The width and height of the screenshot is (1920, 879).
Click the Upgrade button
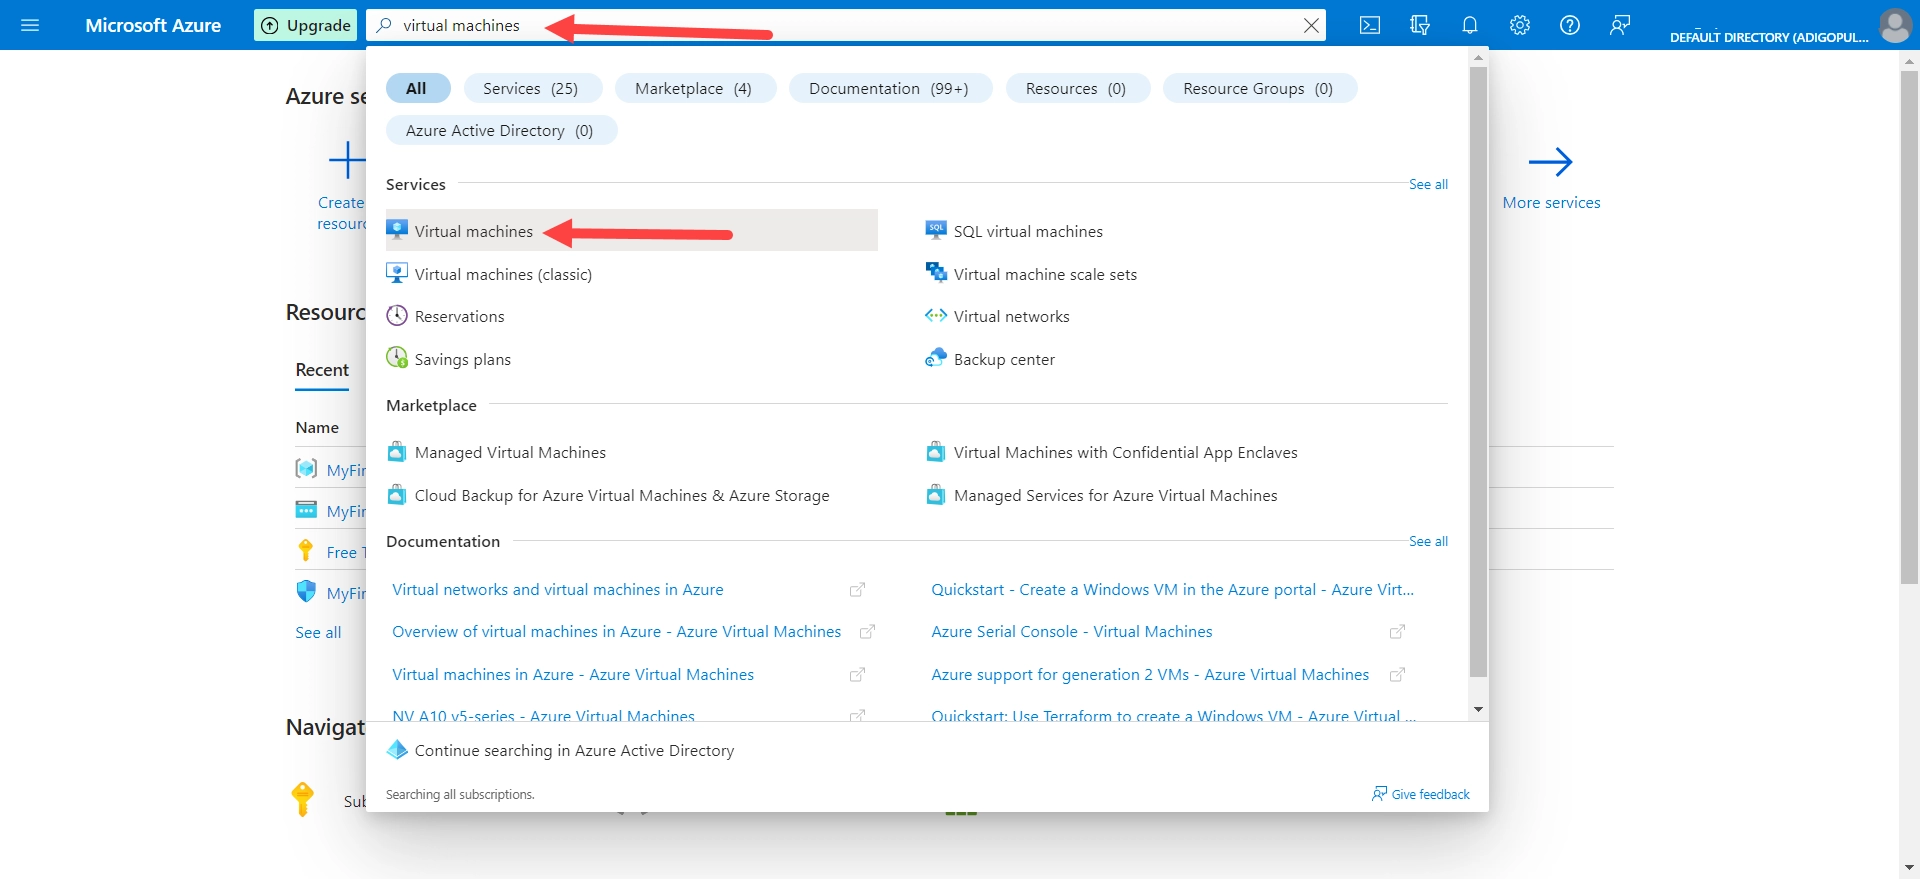306,26
